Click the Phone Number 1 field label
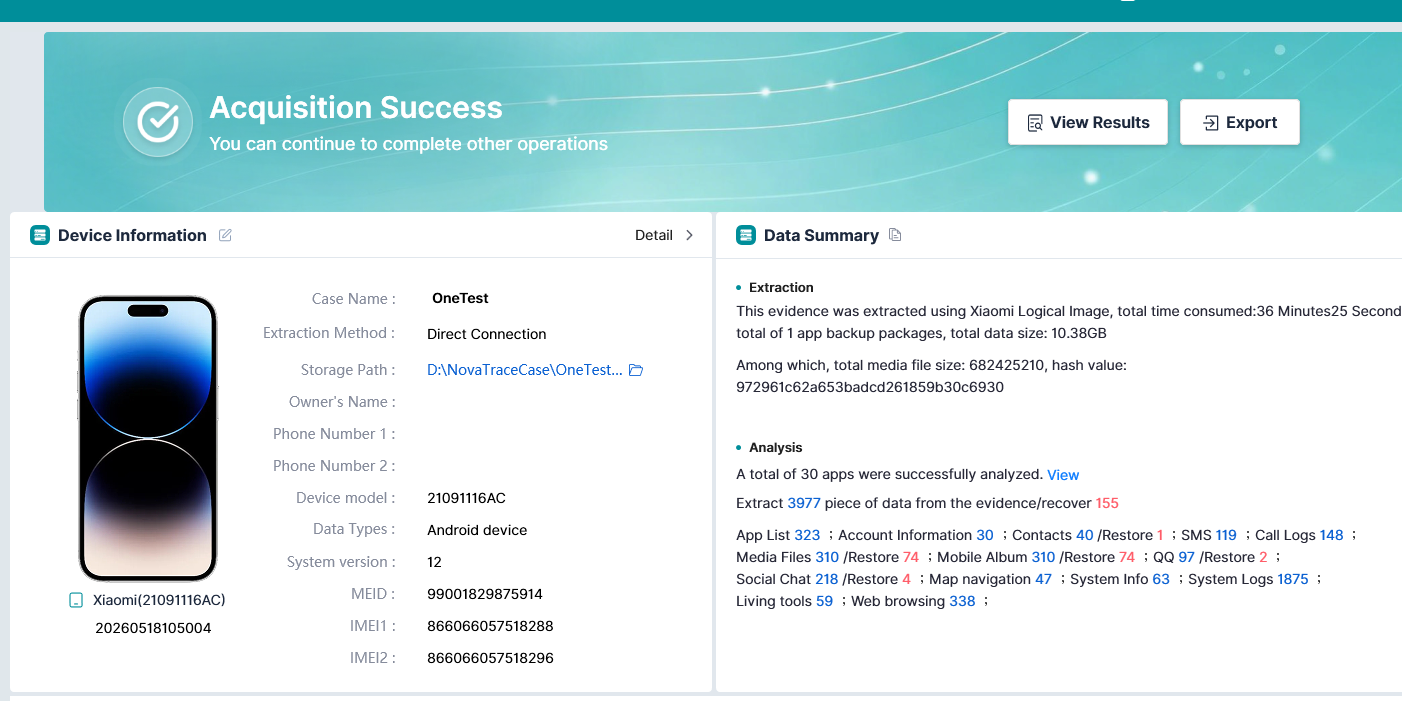1402x701 pixels. (x=334, y=434)
